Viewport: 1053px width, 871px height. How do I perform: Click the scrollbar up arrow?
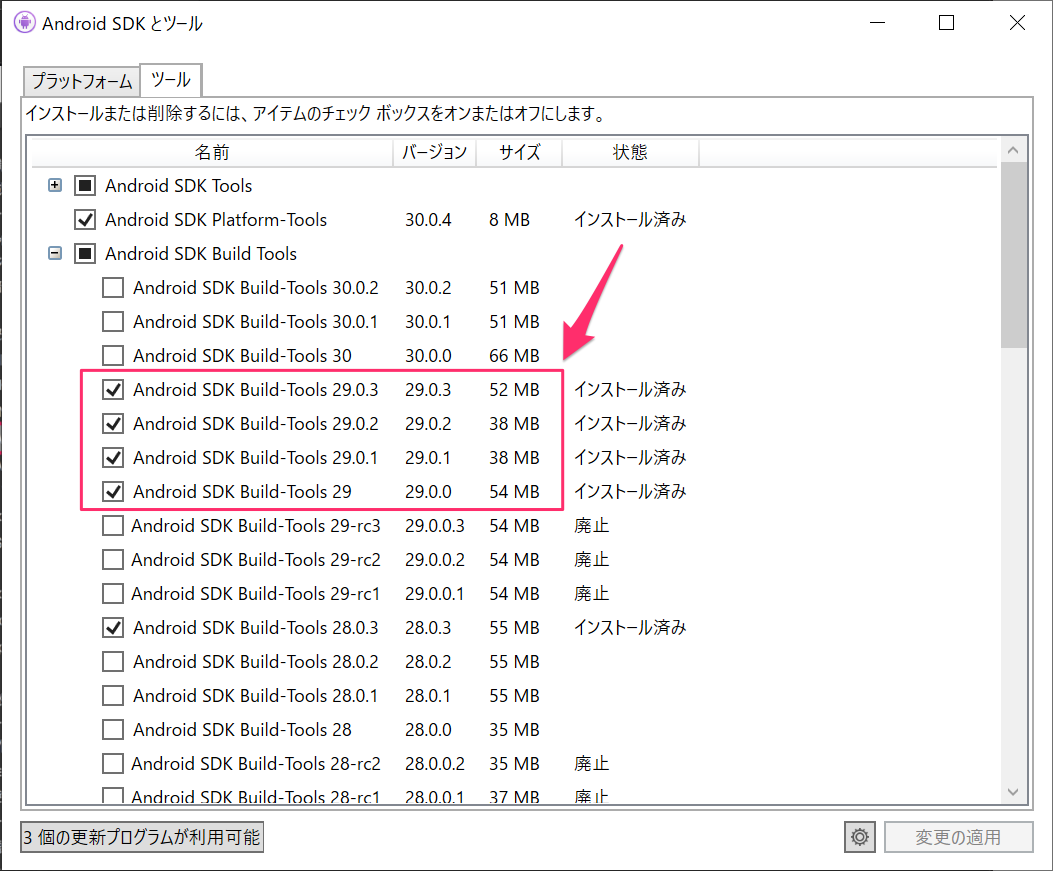click(1013, 150)
